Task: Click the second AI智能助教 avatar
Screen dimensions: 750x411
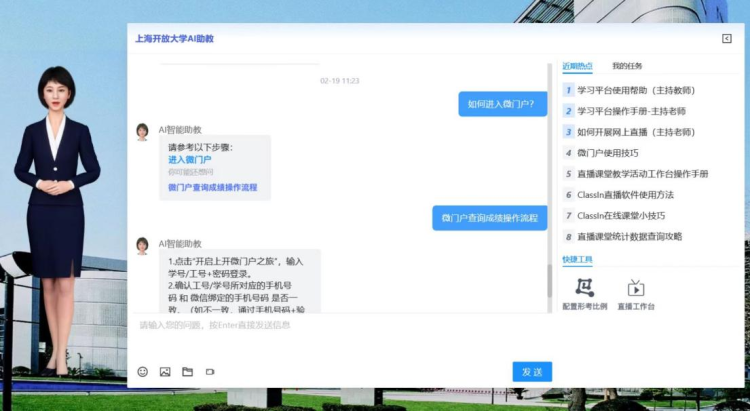Action: pyautogui.click(x=142, y=245)
